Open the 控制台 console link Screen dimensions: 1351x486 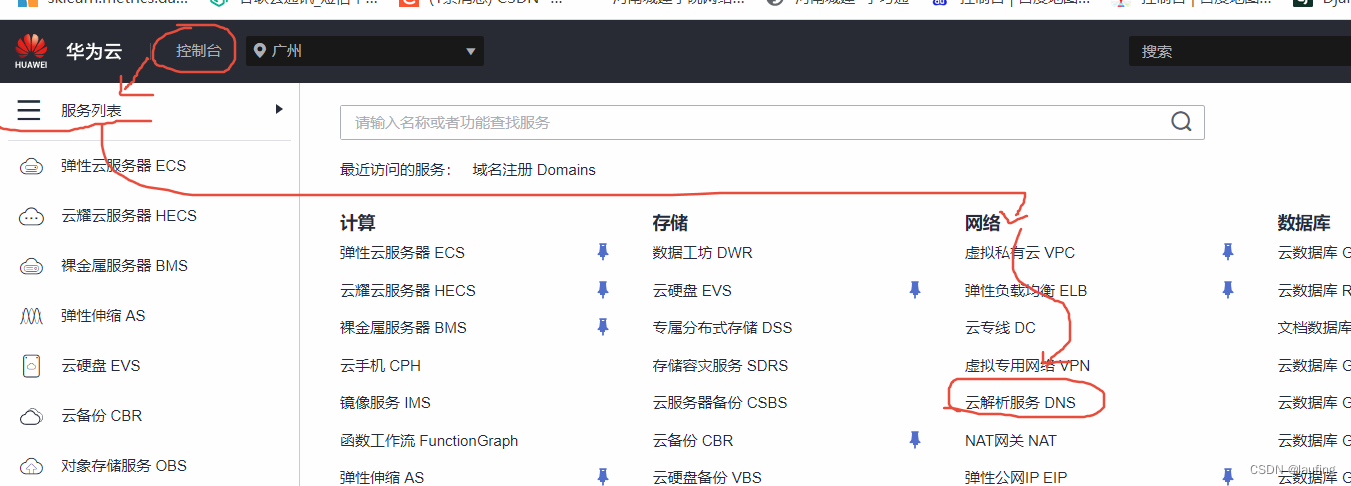(x=198, y=51)
